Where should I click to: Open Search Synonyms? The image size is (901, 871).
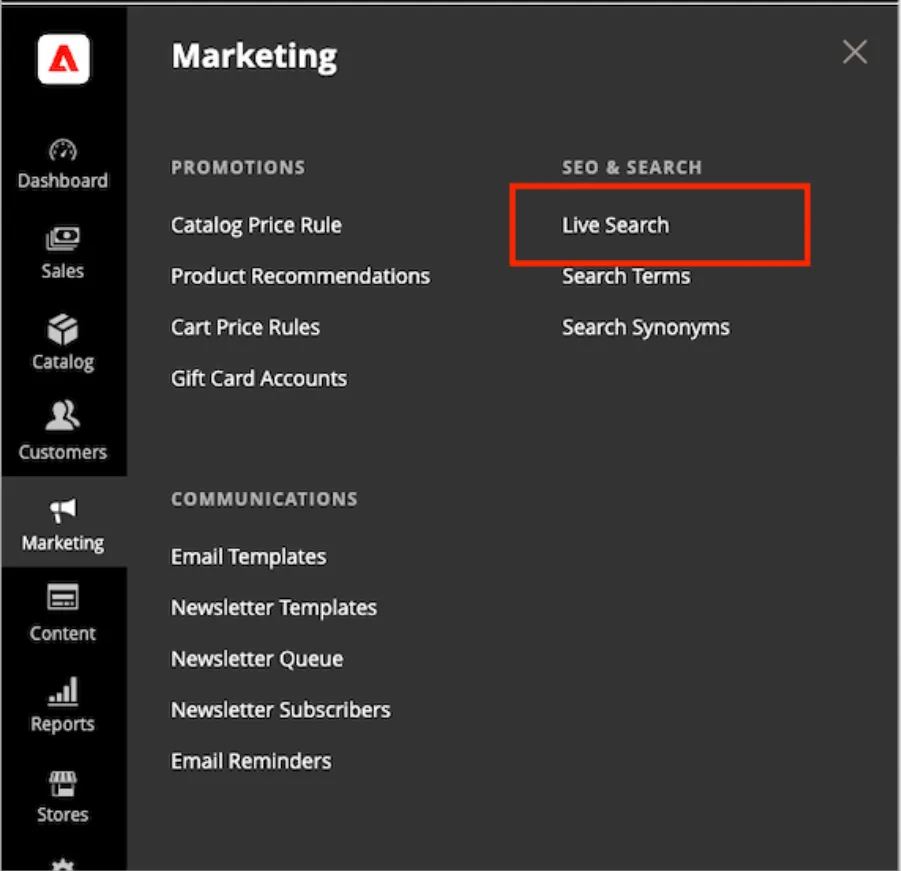click(646, 327)
